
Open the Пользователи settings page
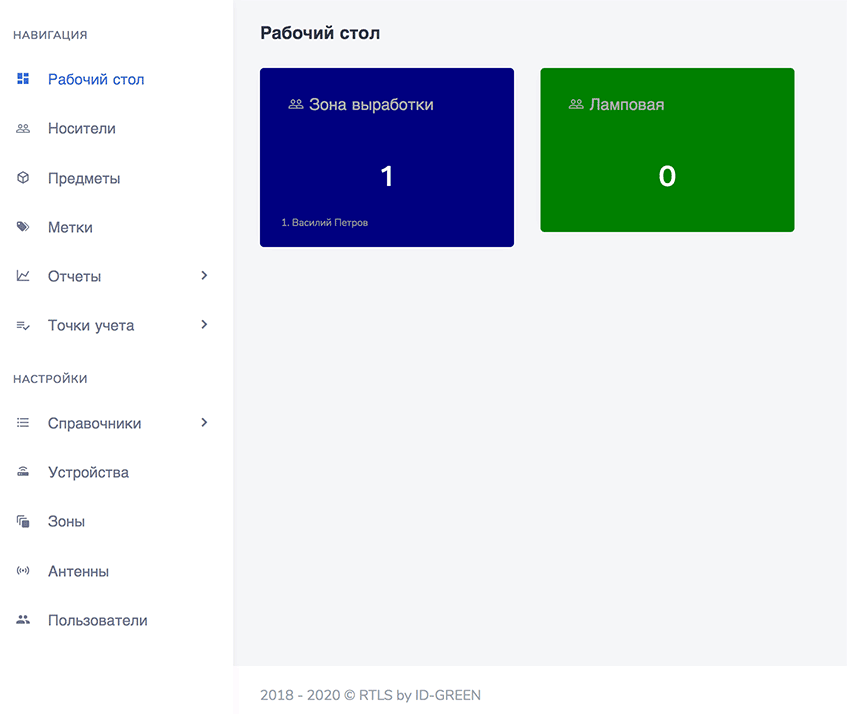click(97, 620)
